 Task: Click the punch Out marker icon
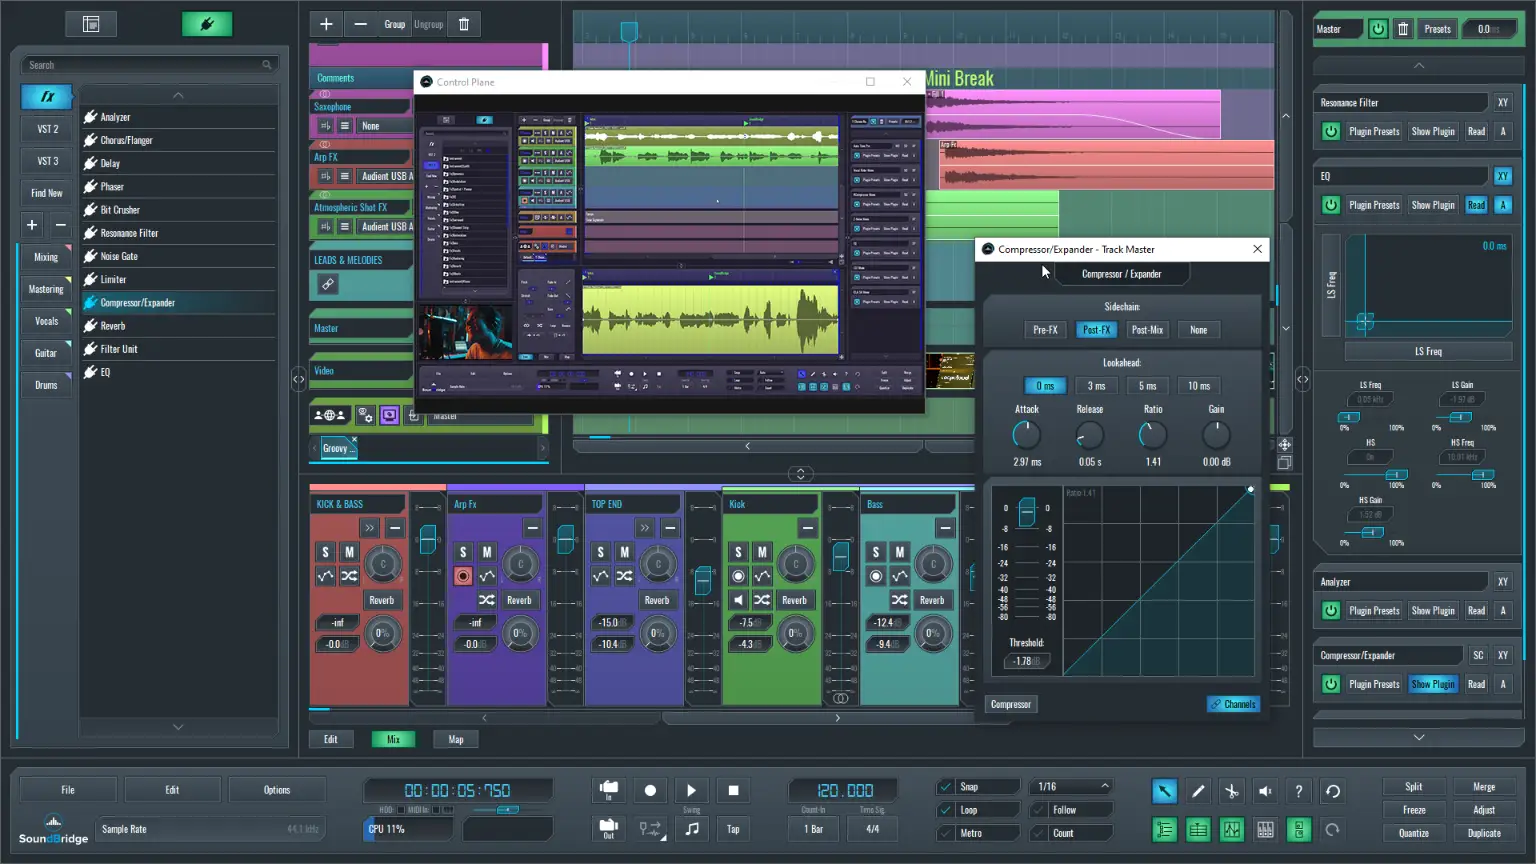pos(608,829)
